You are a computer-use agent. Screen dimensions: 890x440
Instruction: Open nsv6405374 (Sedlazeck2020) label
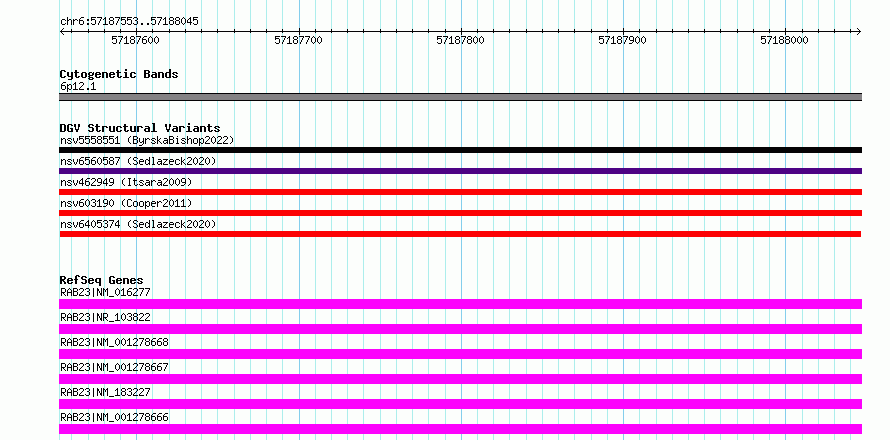[x=138, y=224]
